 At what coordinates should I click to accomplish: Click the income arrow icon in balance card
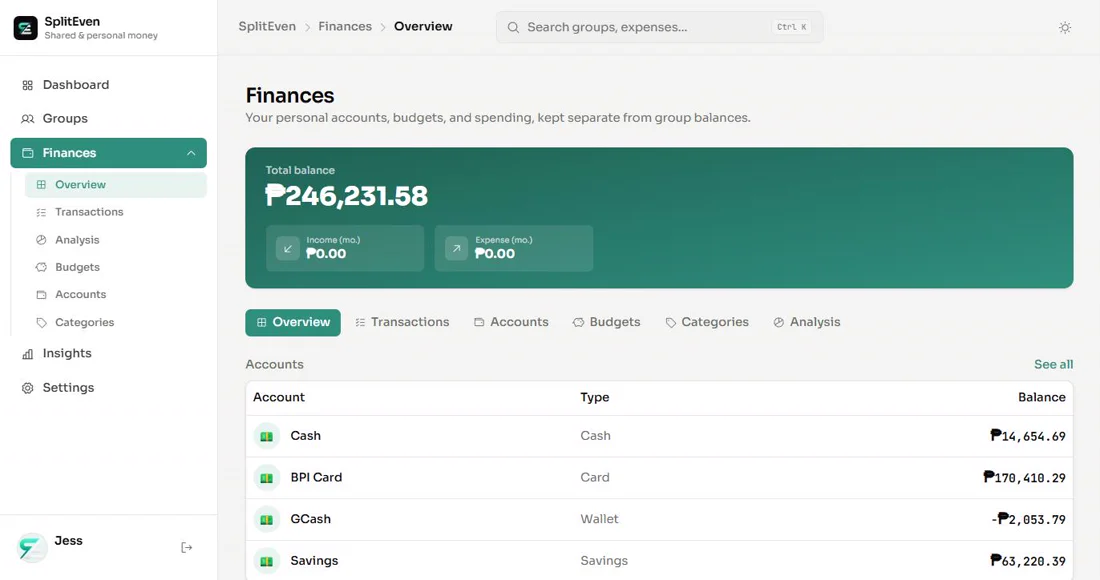click(288, 248)
